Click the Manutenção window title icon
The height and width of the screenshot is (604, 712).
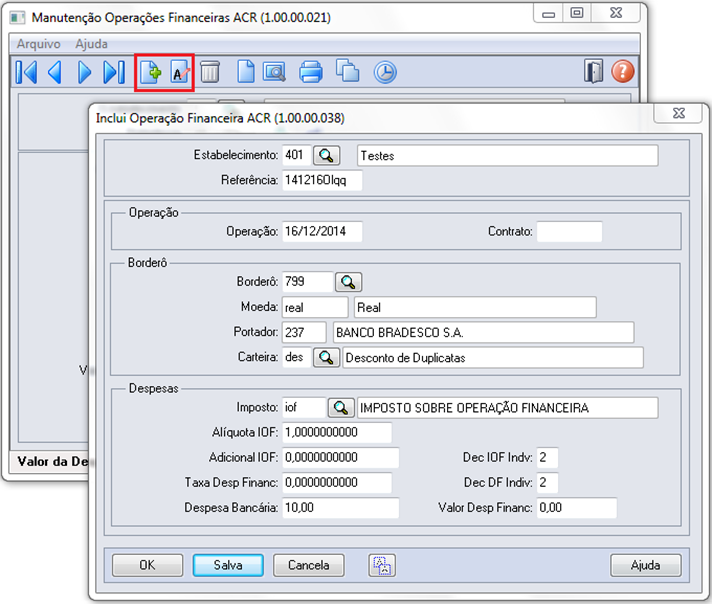click(x=17, y=18)
